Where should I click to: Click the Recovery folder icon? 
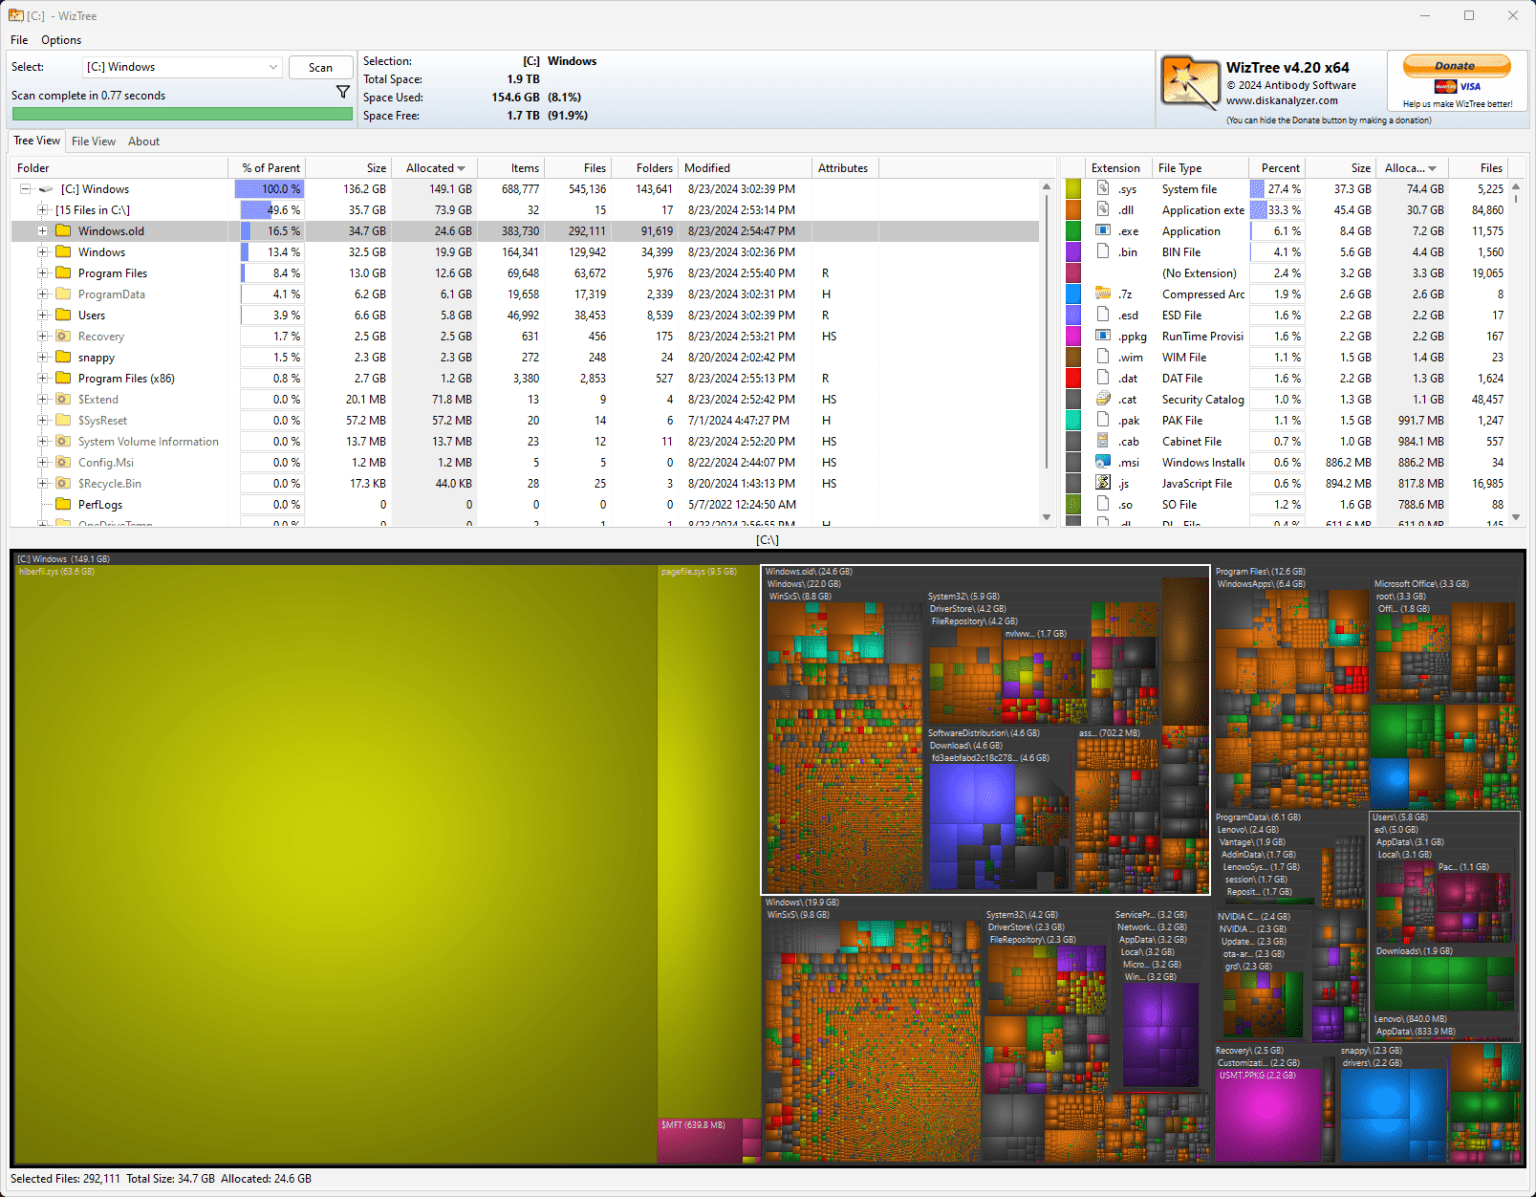click(x=62, y=336)
